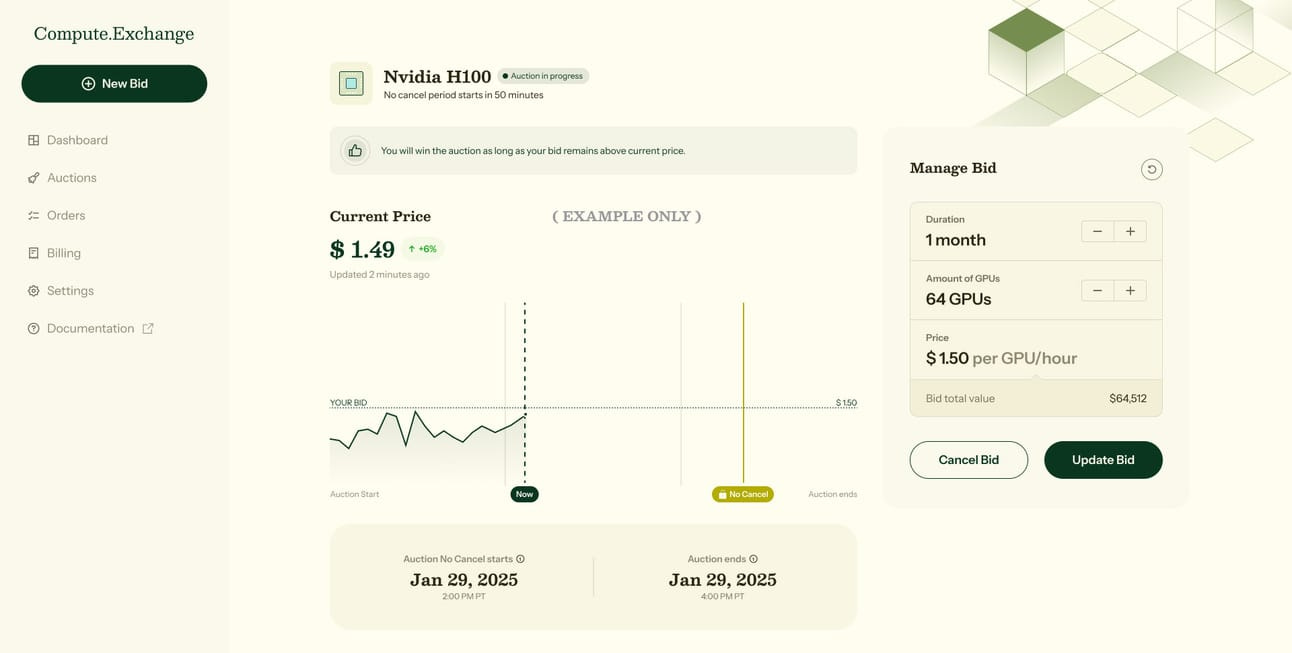Click the Update Bid button
Screen dimensions: 1292x653
[1103, 460]
